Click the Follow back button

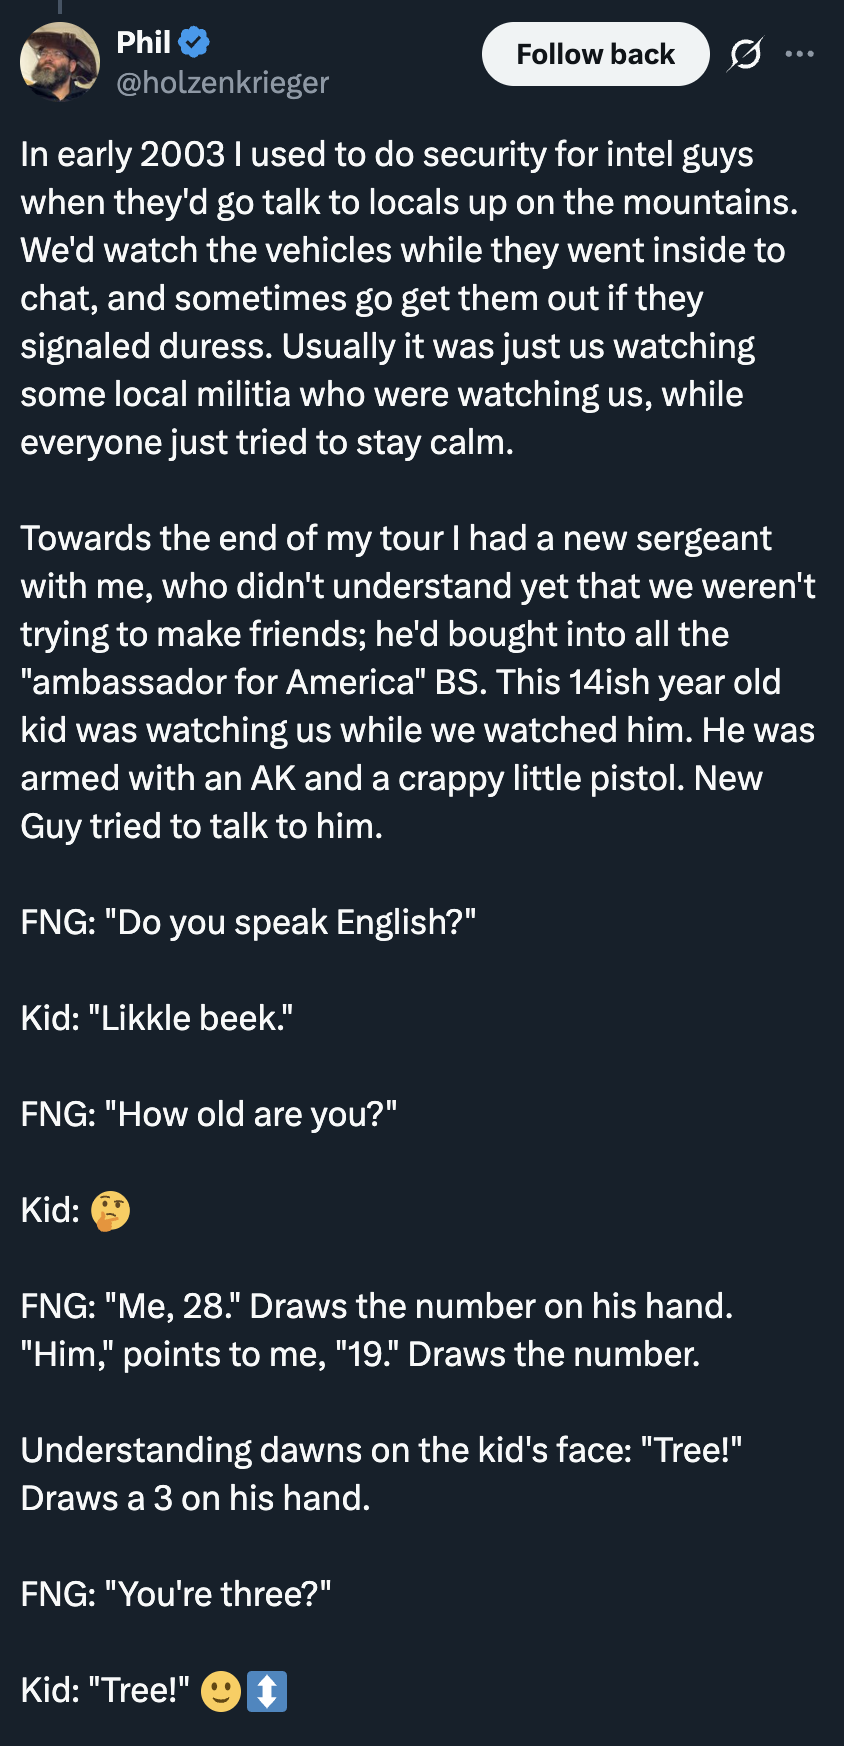pos(595,54)
